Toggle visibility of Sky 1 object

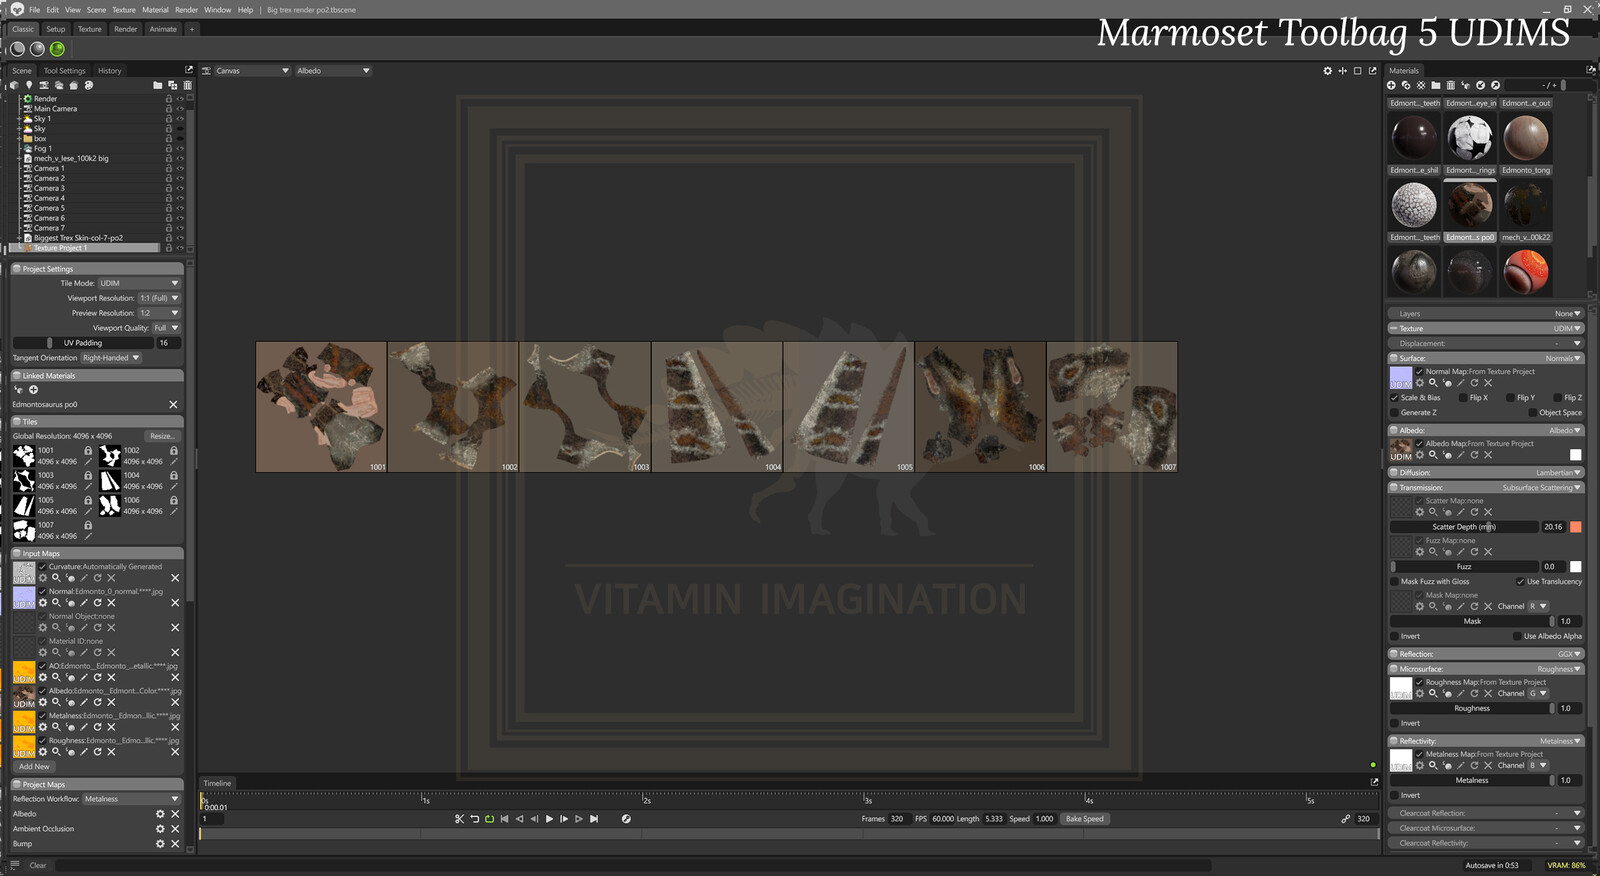point(180,119)
